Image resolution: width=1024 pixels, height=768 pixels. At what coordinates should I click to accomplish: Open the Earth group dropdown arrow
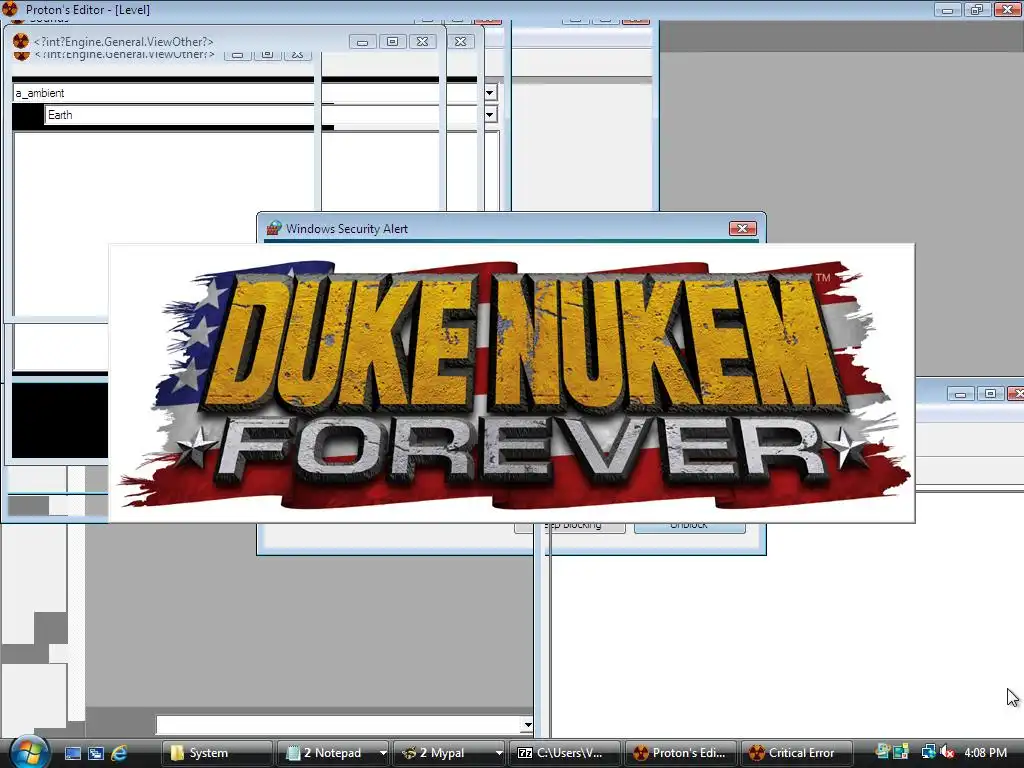coord(490,115)
